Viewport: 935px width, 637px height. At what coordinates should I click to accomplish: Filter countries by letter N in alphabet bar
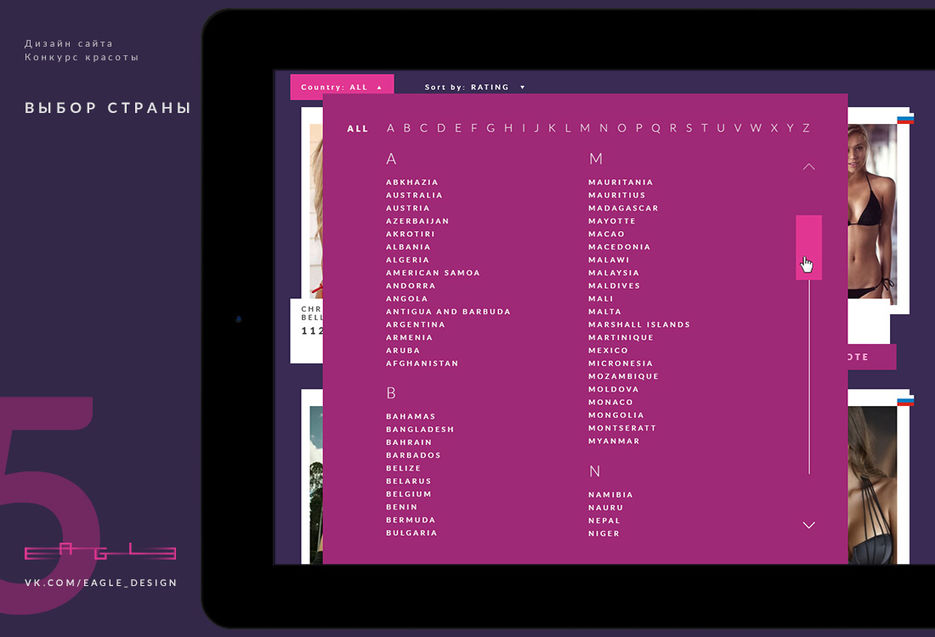[603, 128]
